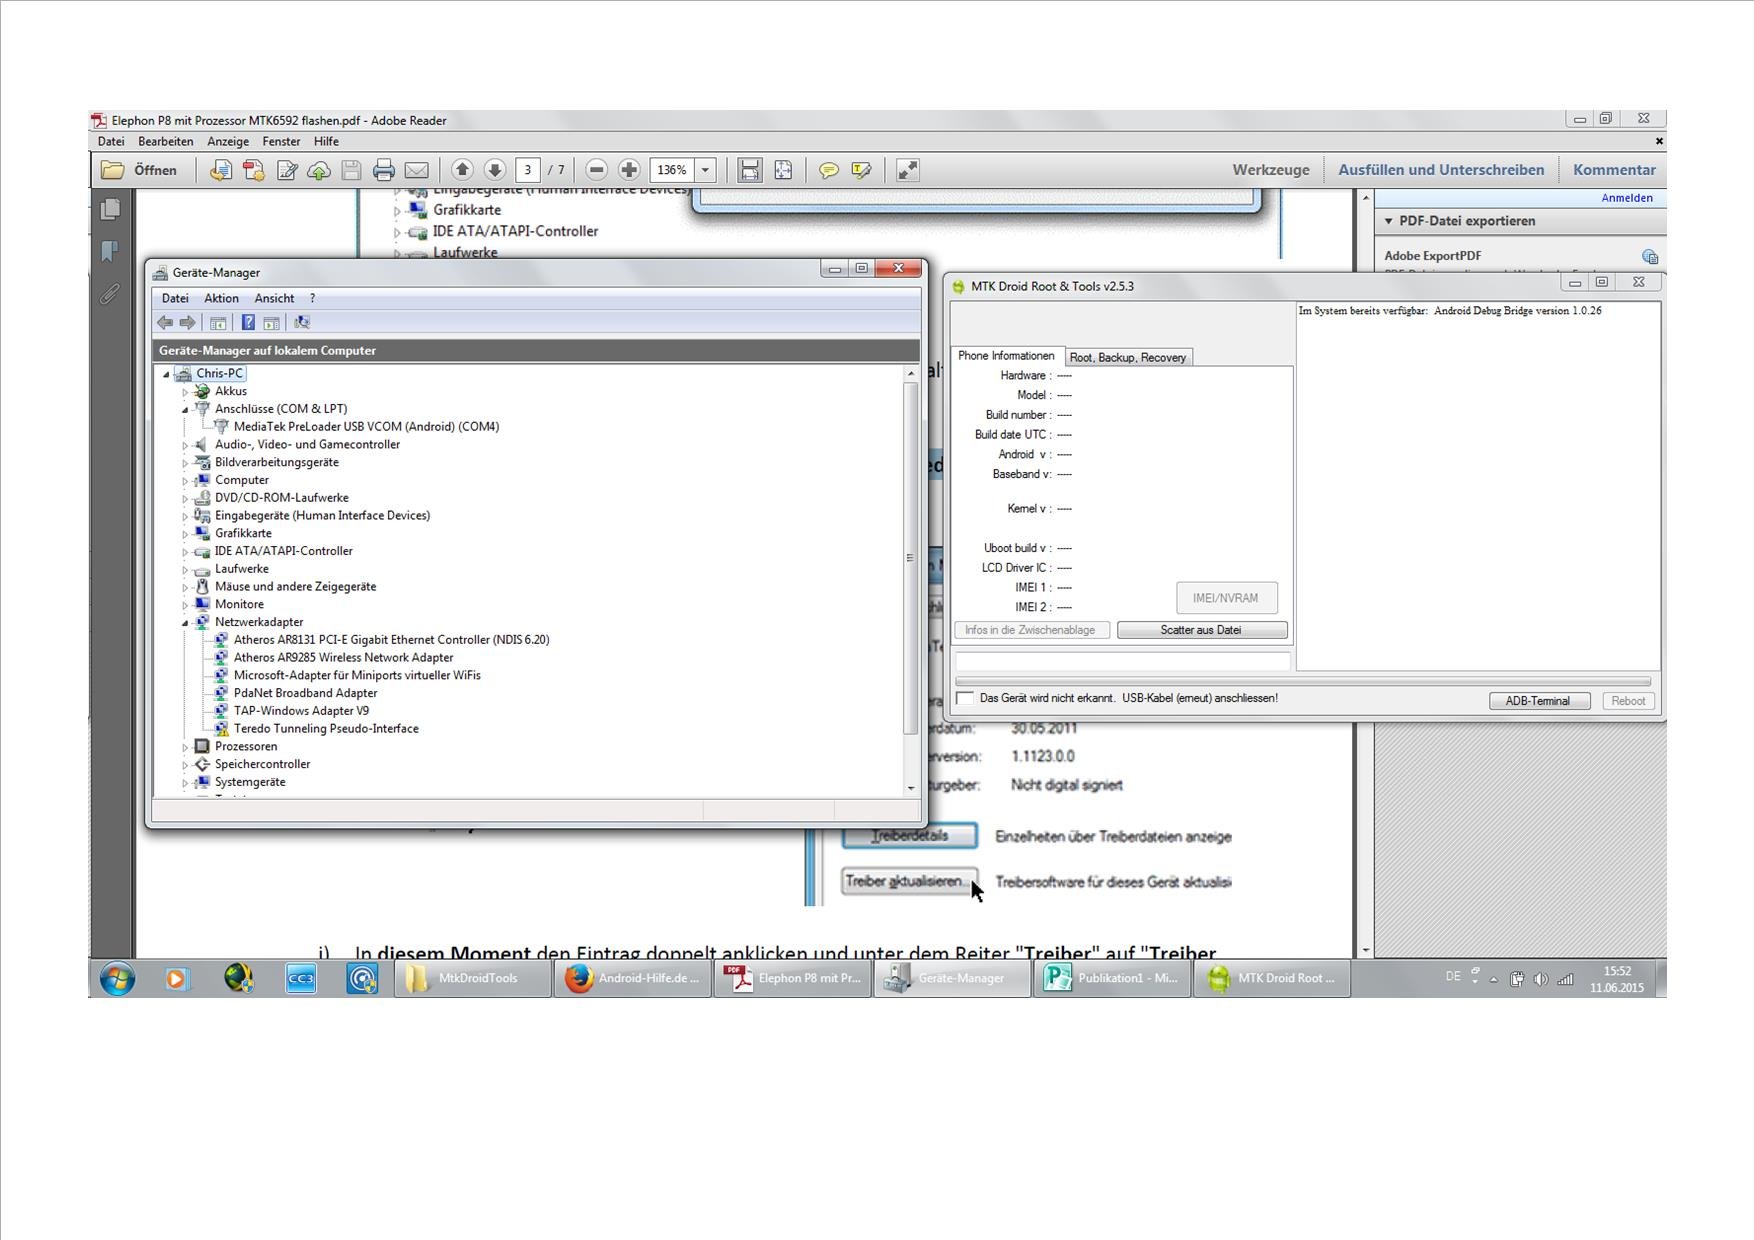Open page thumbnails panel in Reader sidebar
This screenshot has width=1754, height=1240.
(110, 209)
